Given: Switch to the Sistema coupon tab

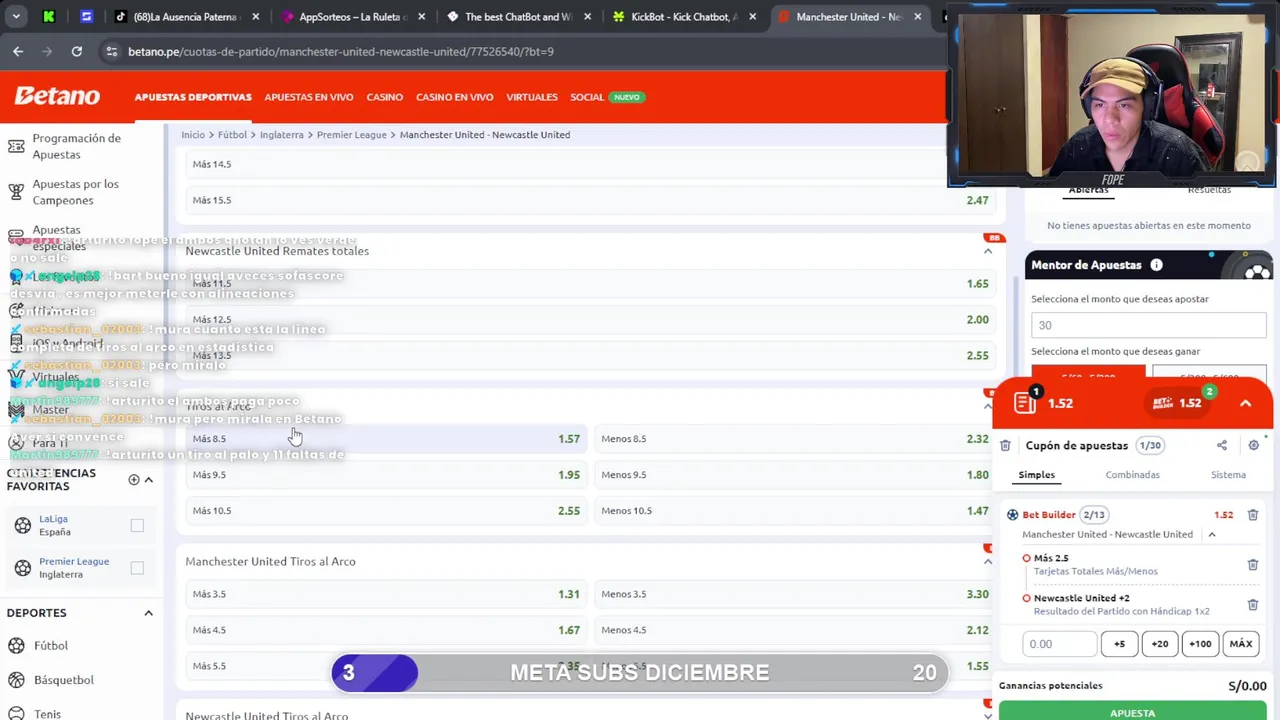Looking at the screenshot, I should [1228, 475].
